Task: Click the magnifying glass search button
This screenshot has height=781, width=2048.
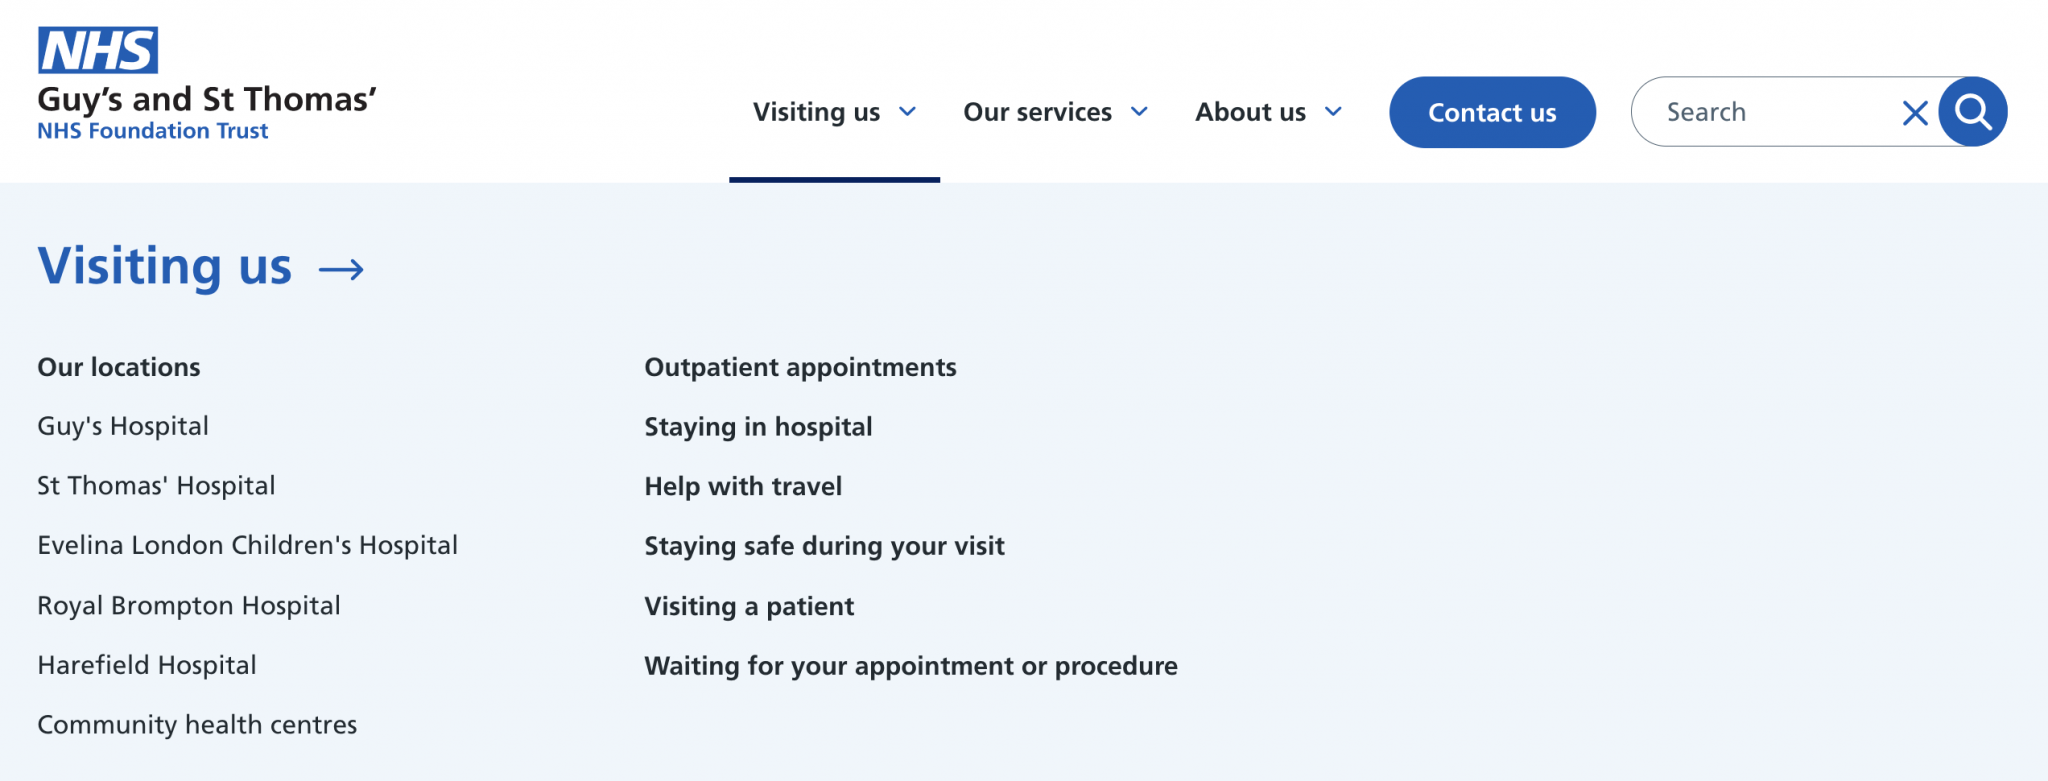Action: pyautogui.click(x=1972, y=112)
